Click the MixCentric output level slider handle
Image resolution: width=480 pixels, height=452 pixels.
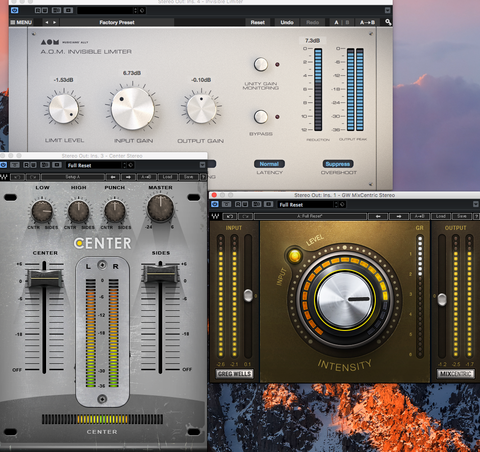click(442, 299)
